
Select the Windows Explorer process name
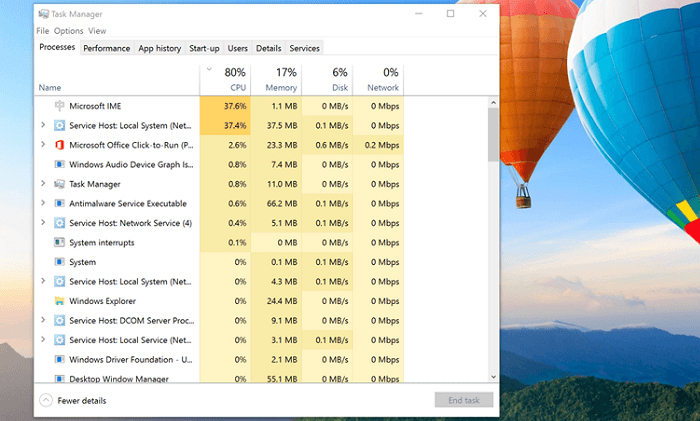(x=102, y=301)
